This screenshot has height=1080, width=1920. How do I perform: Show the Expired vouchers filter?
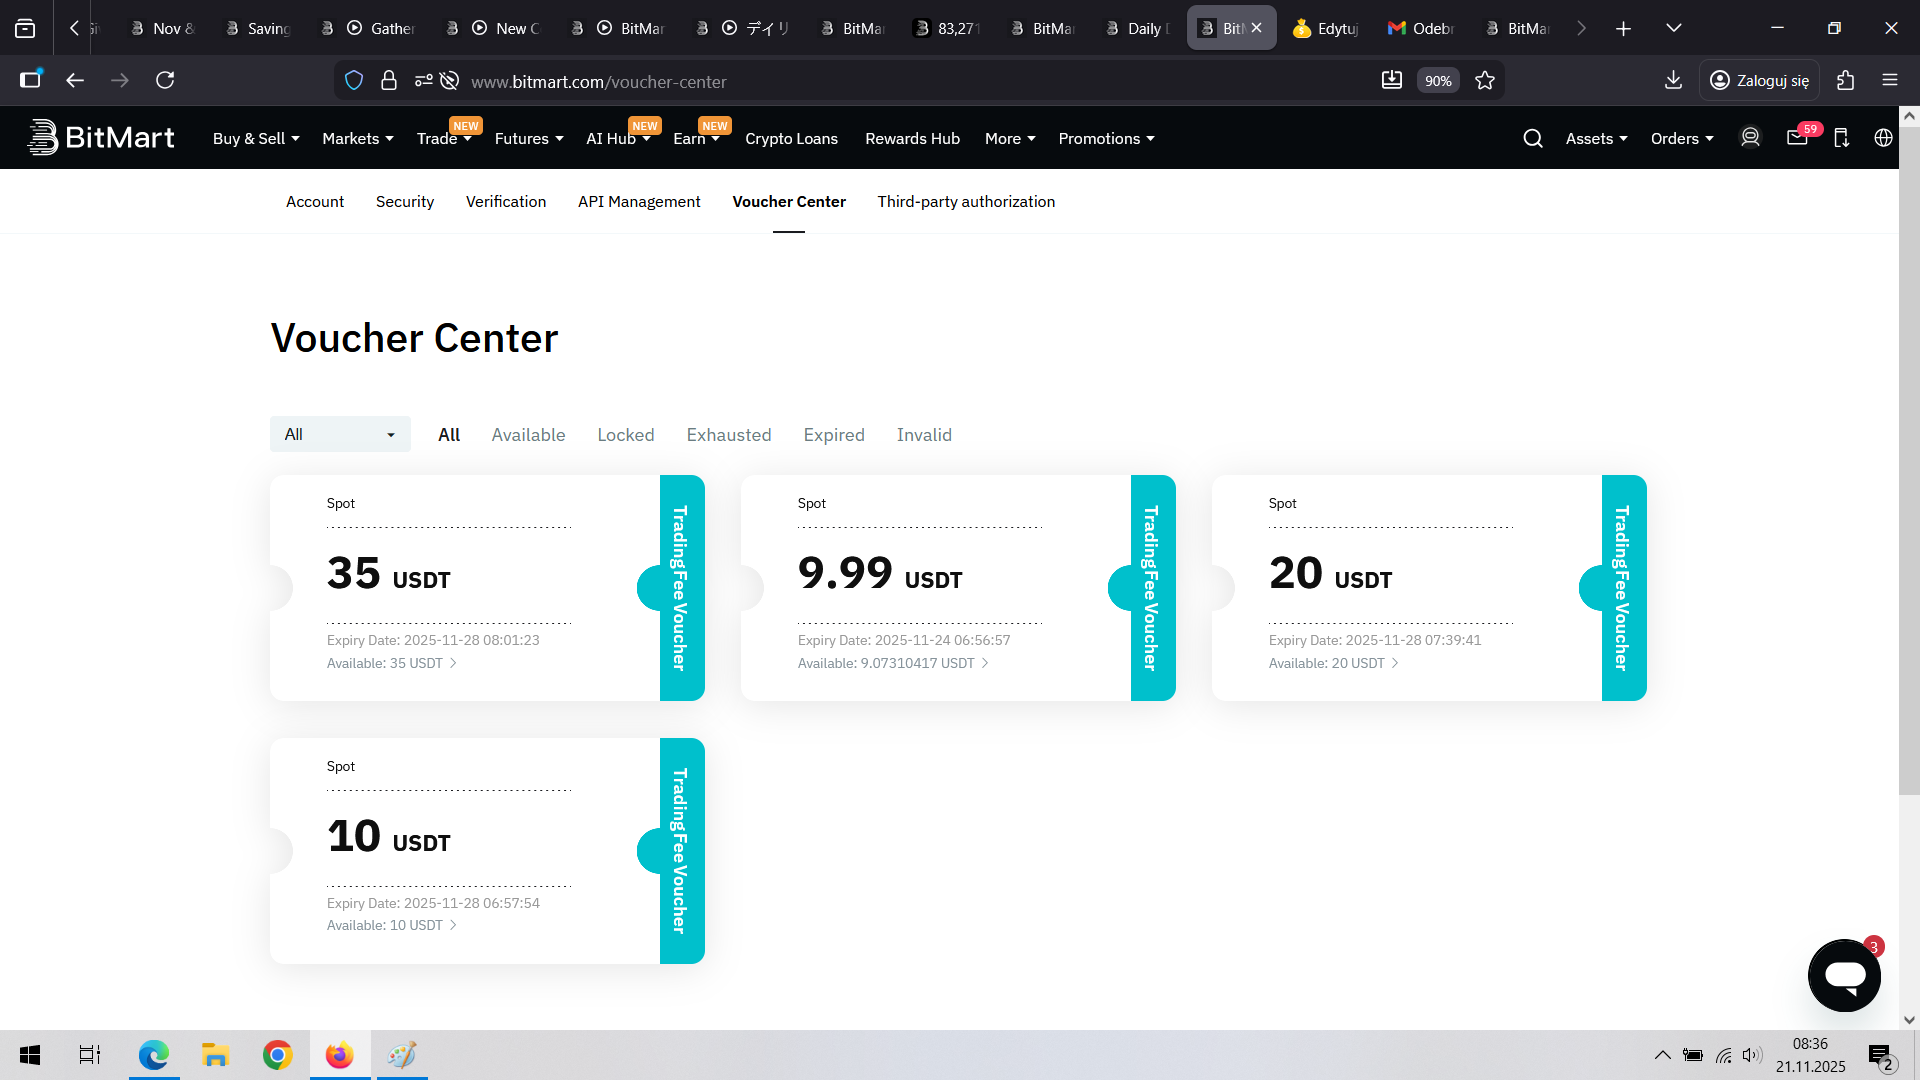click(833, 435)
